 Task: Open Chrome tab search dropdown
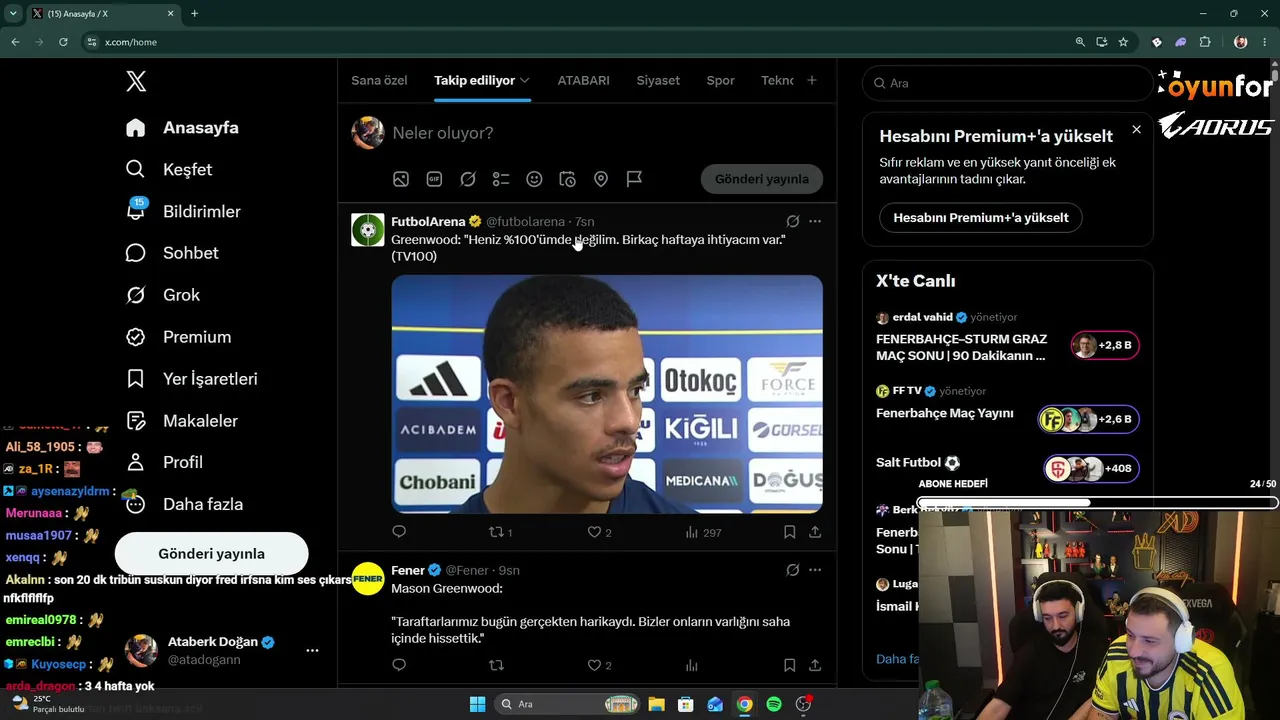13,13
